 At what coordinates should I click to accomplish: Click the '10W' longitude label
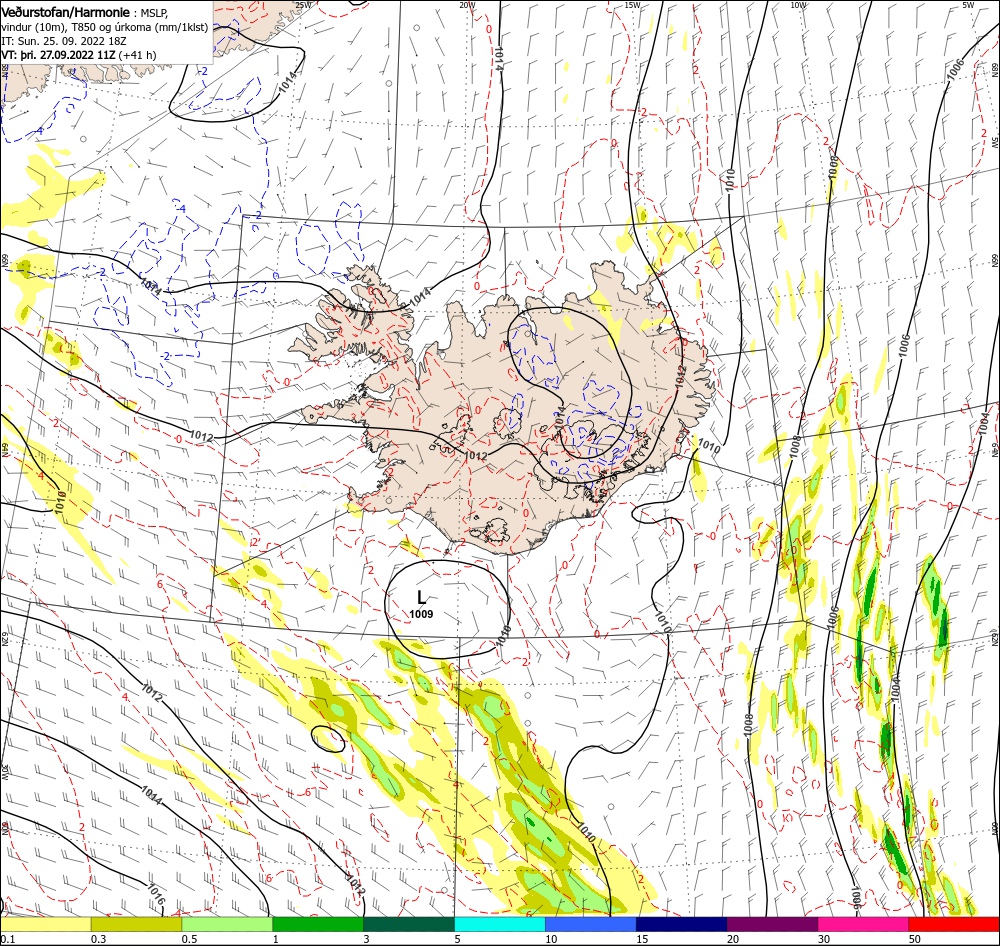pyautogui.click(x=798, y=5)
